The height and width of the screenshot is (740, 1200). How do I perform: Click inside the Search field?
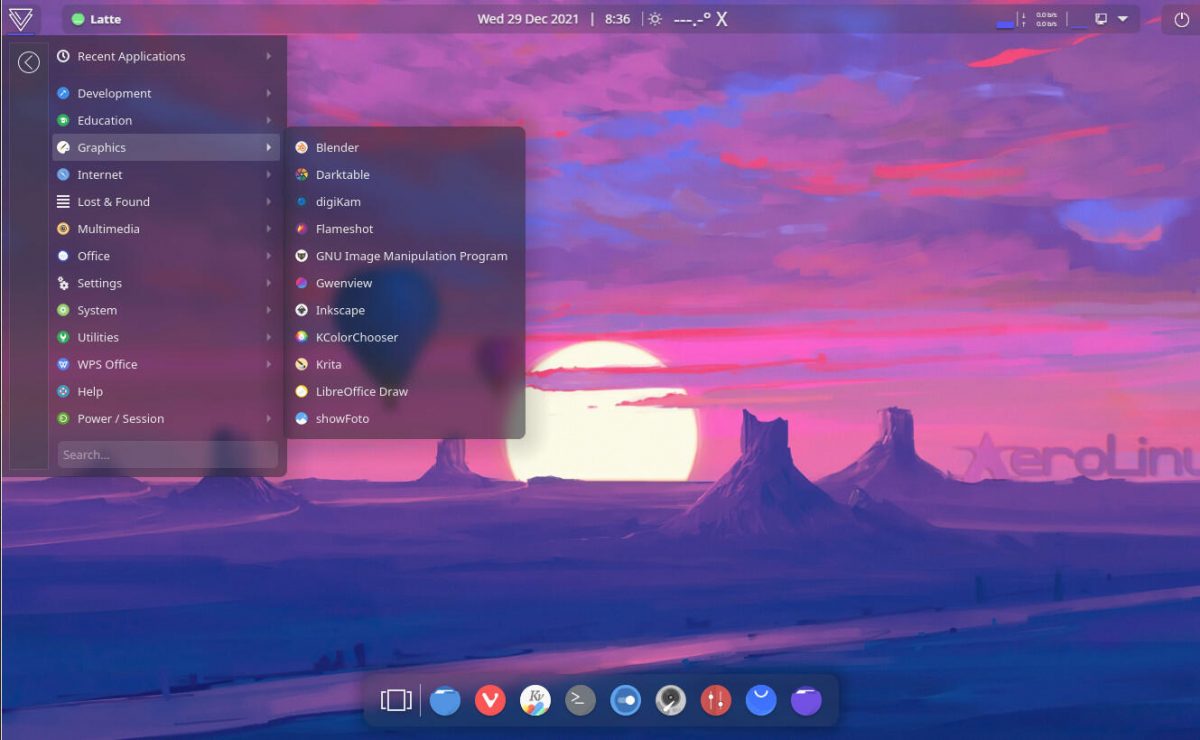click(x=168, y=454)
